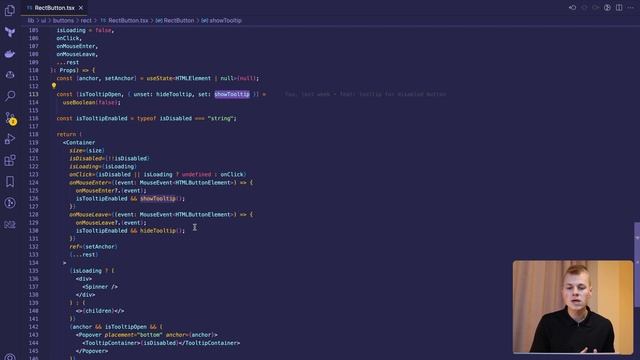The height and width of the screenshot is (360, 640).
Task: Click hideTooltip call on line 130
Action: tap(158, 231)
